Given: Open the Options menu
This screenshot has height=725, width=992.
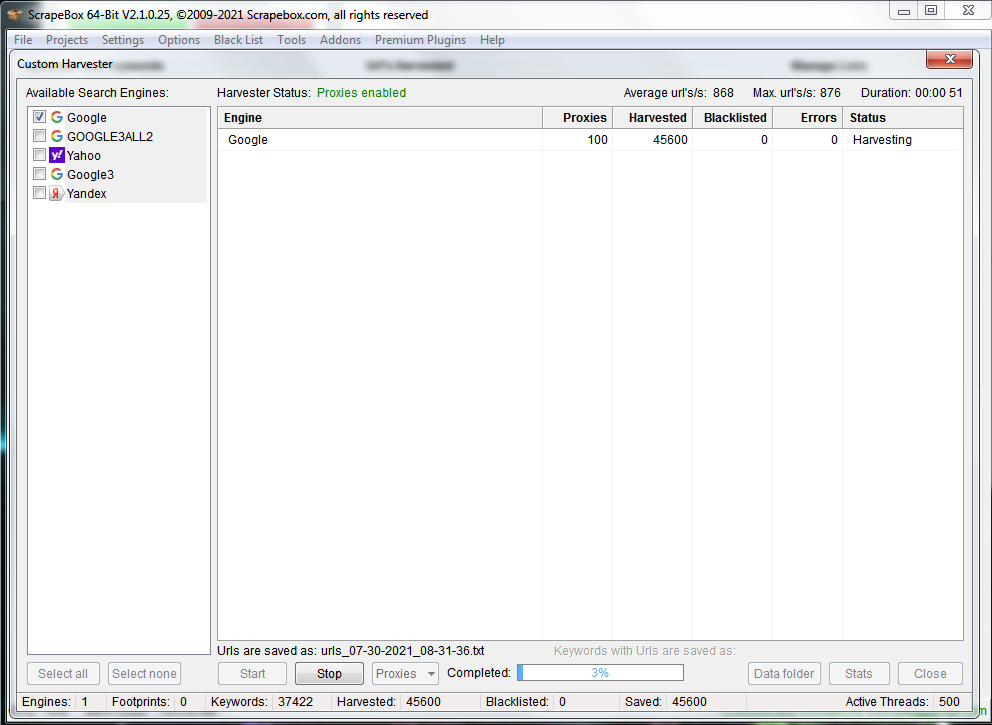Looking at the screenshot, I should 179,40.
